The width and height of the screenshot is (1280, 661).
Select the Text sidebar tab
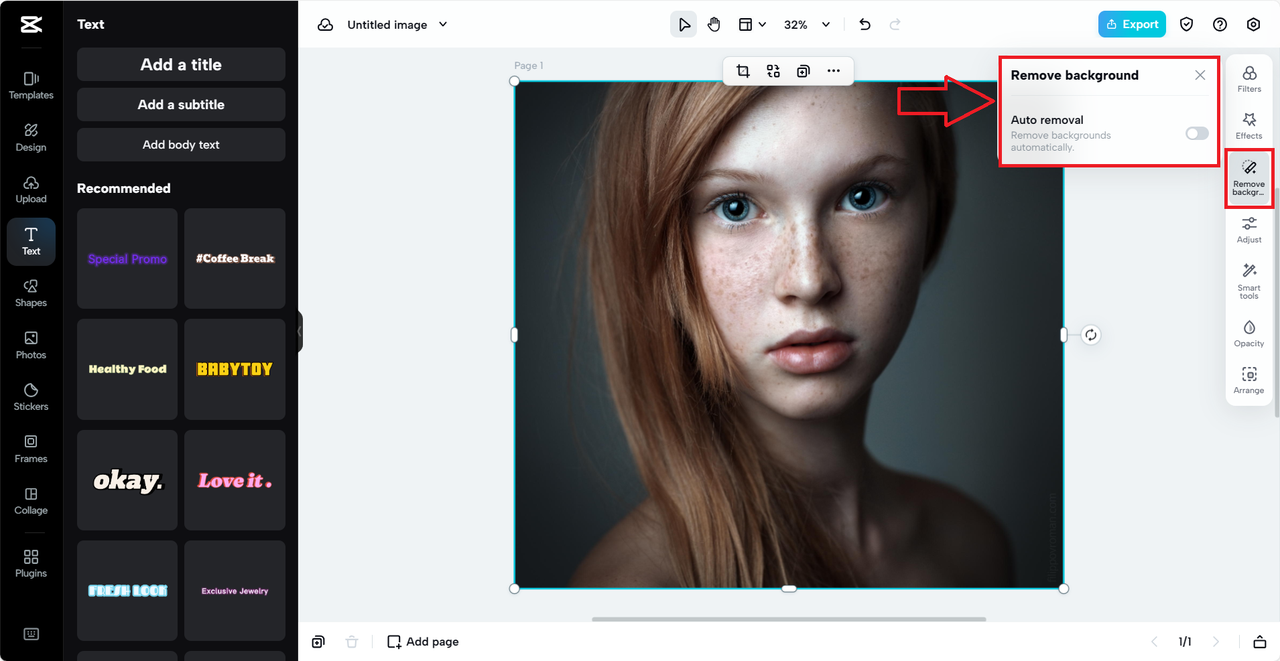pos(31,241)
